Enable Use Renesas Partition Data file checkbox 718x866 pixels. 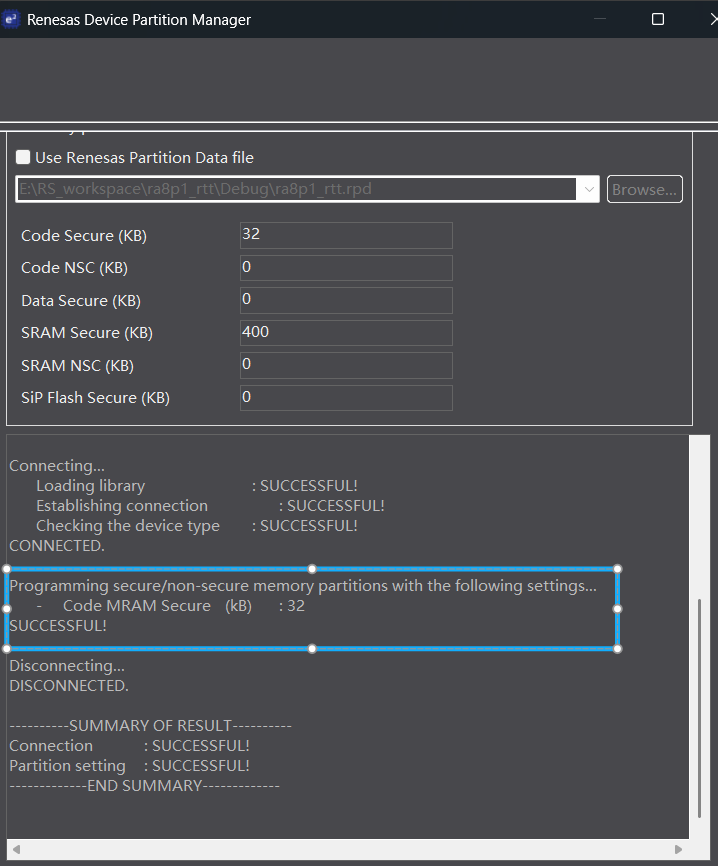[23, 157]
